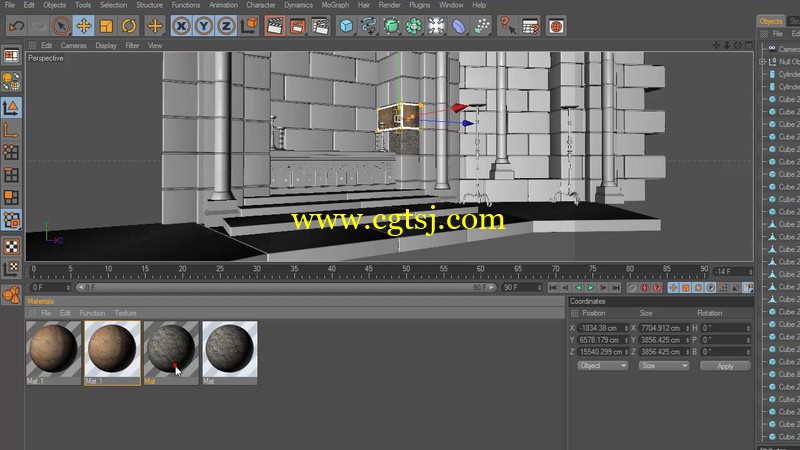
Task: Toggle the World coordinate system icon
Action: click(249, 26)
